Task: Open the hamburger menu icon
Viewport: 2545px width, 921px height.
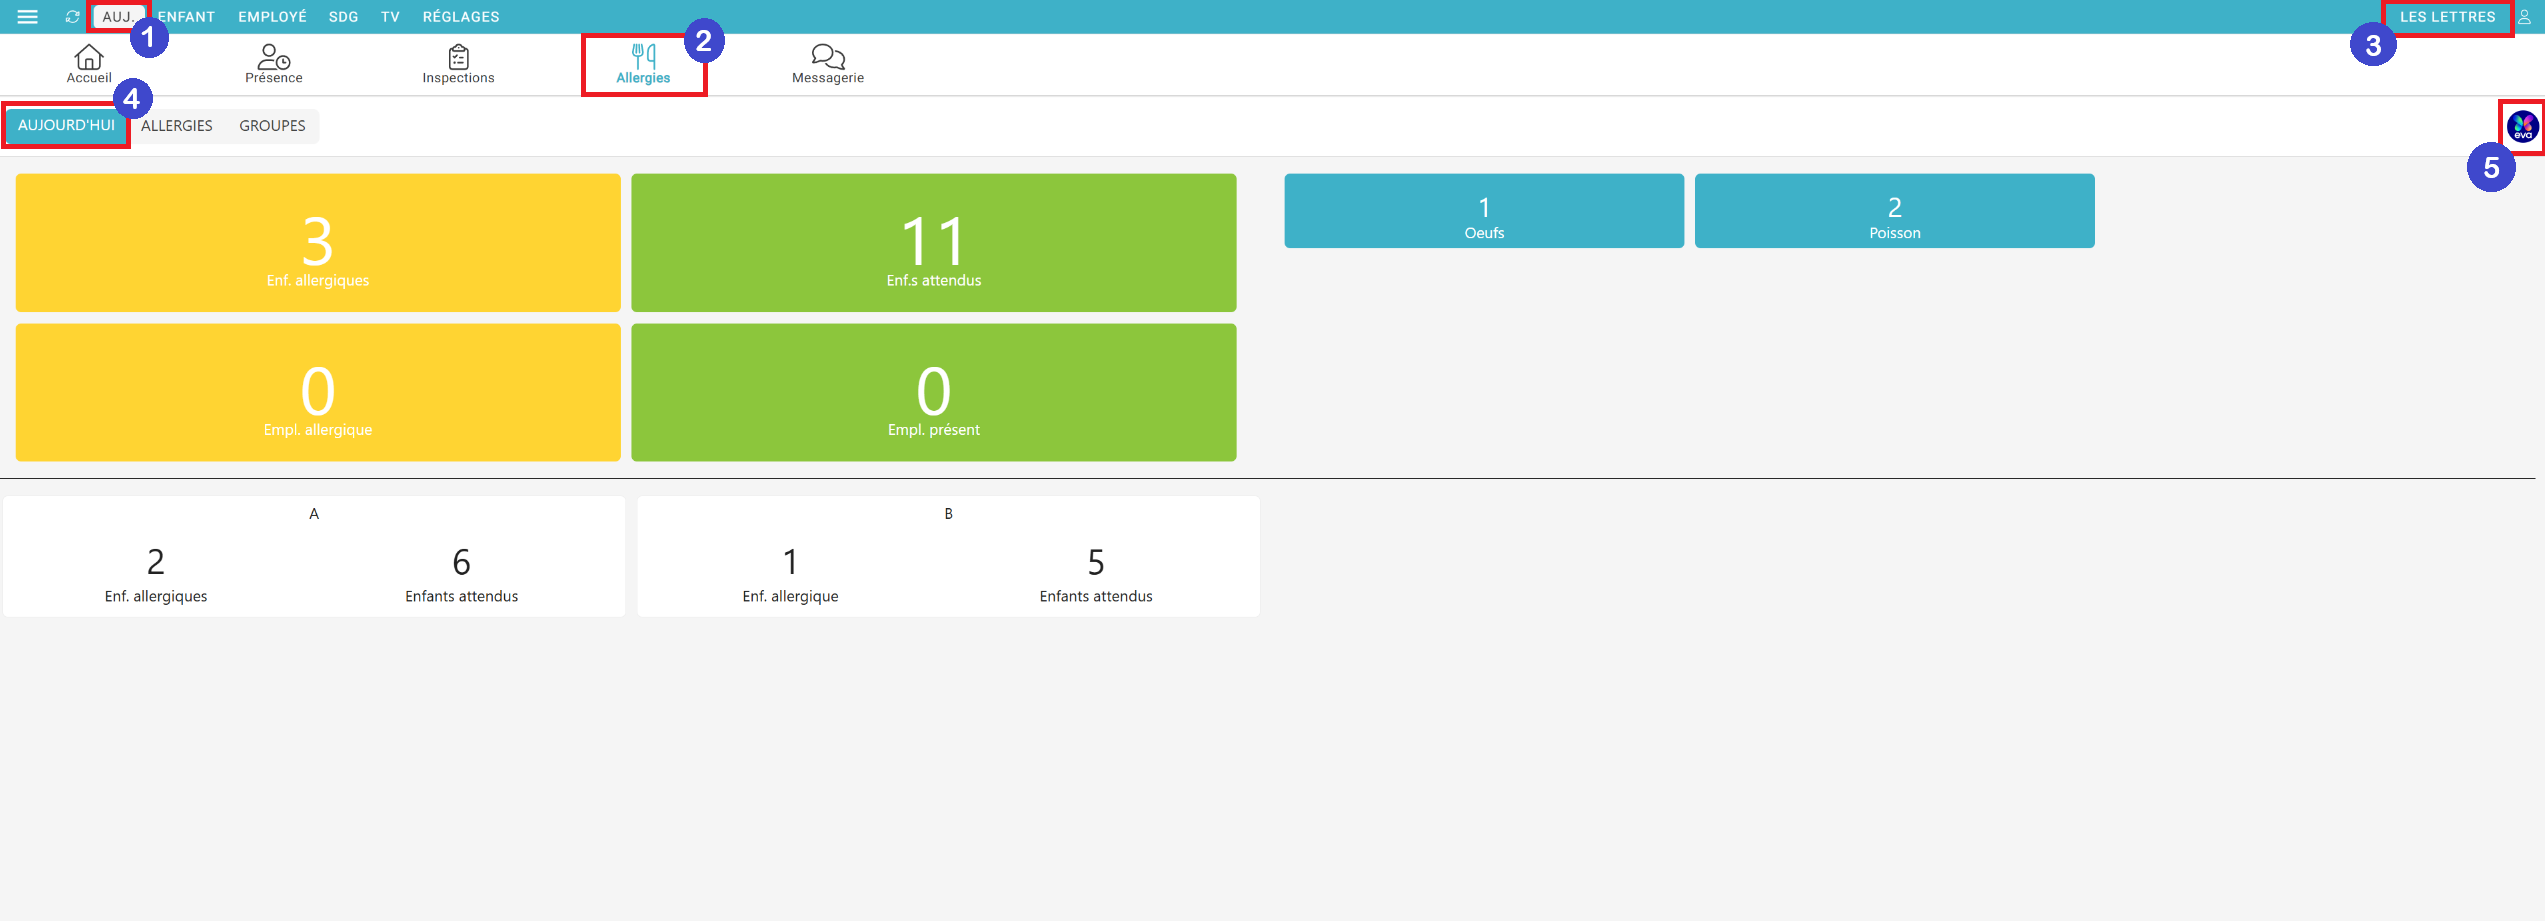Action: (x=27, y=17)
